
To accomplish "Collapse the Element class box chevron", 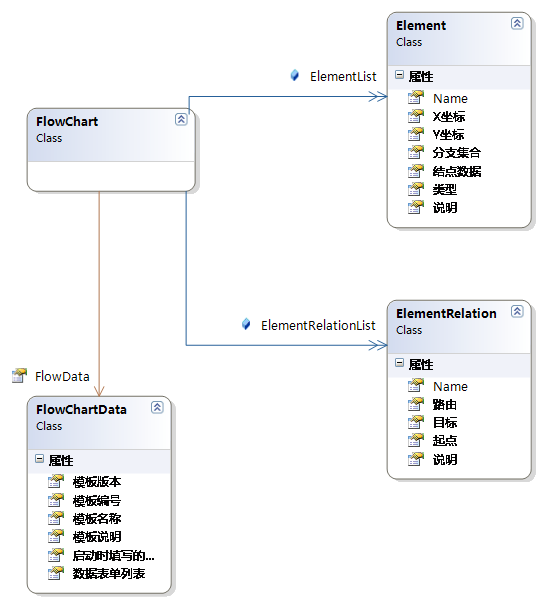I will point(517,23).
